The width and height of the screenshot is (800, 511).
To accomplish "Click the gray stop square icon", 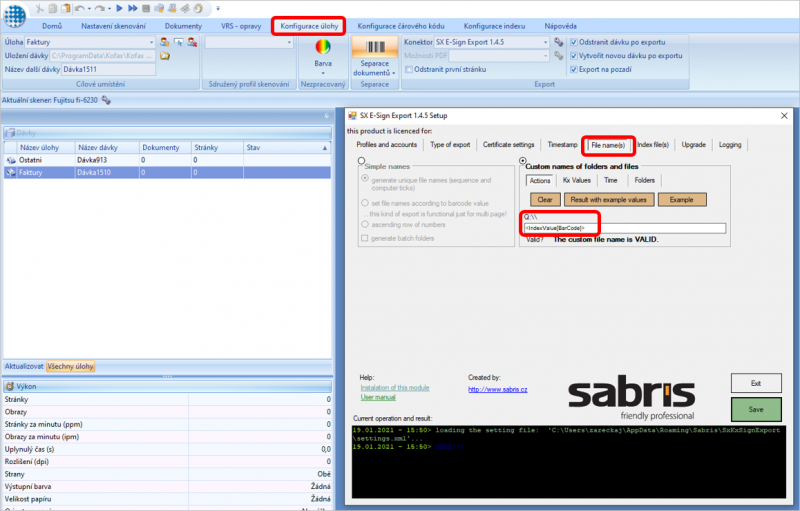I will tap(146, 8).
